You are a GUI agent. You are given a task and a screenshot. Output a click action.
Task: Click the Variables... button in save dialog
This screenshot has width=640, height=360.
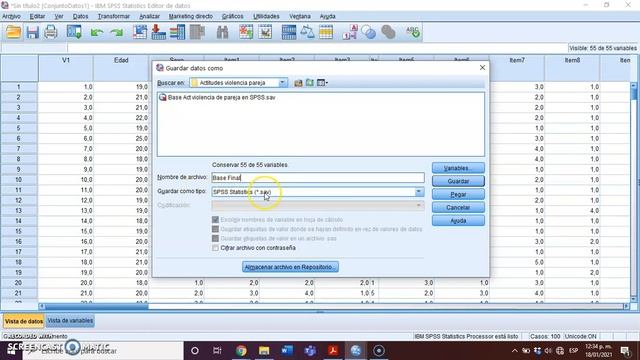click(x=458, y=168)
